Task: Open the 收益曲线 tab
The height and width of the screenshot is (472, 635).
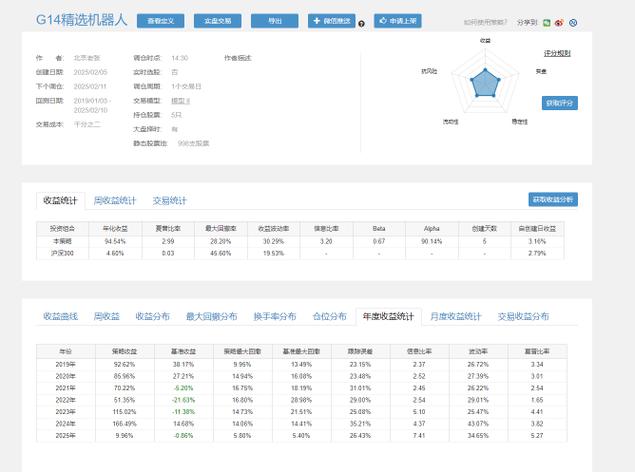Action: click(x=59, y=316)
